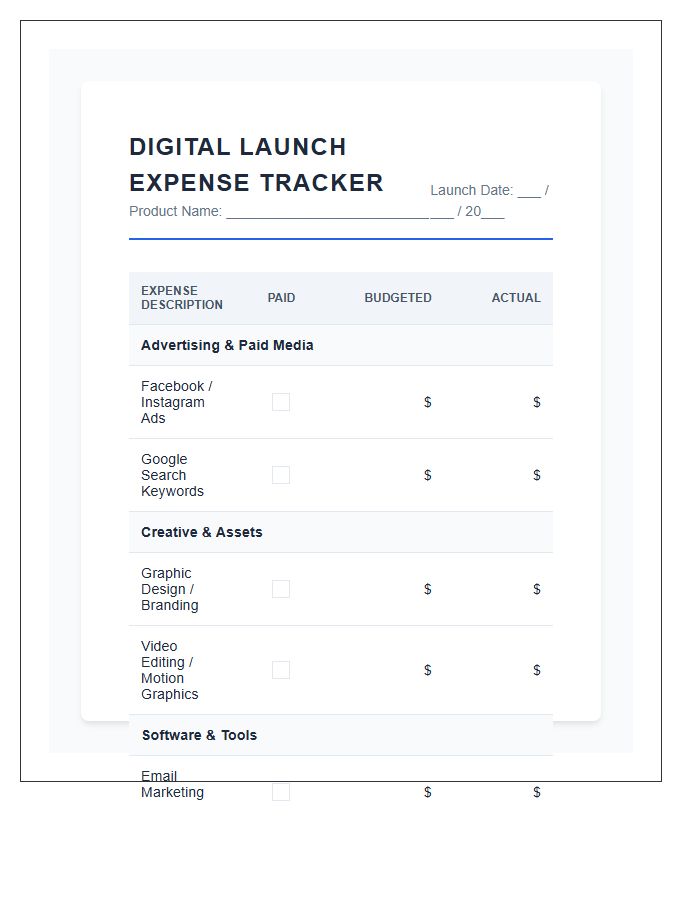This screenshot has width=700, height=900.
Task: Click actual amount cell for Google Search Keywords
Action: pyautogui.click(x=498, y=475)
